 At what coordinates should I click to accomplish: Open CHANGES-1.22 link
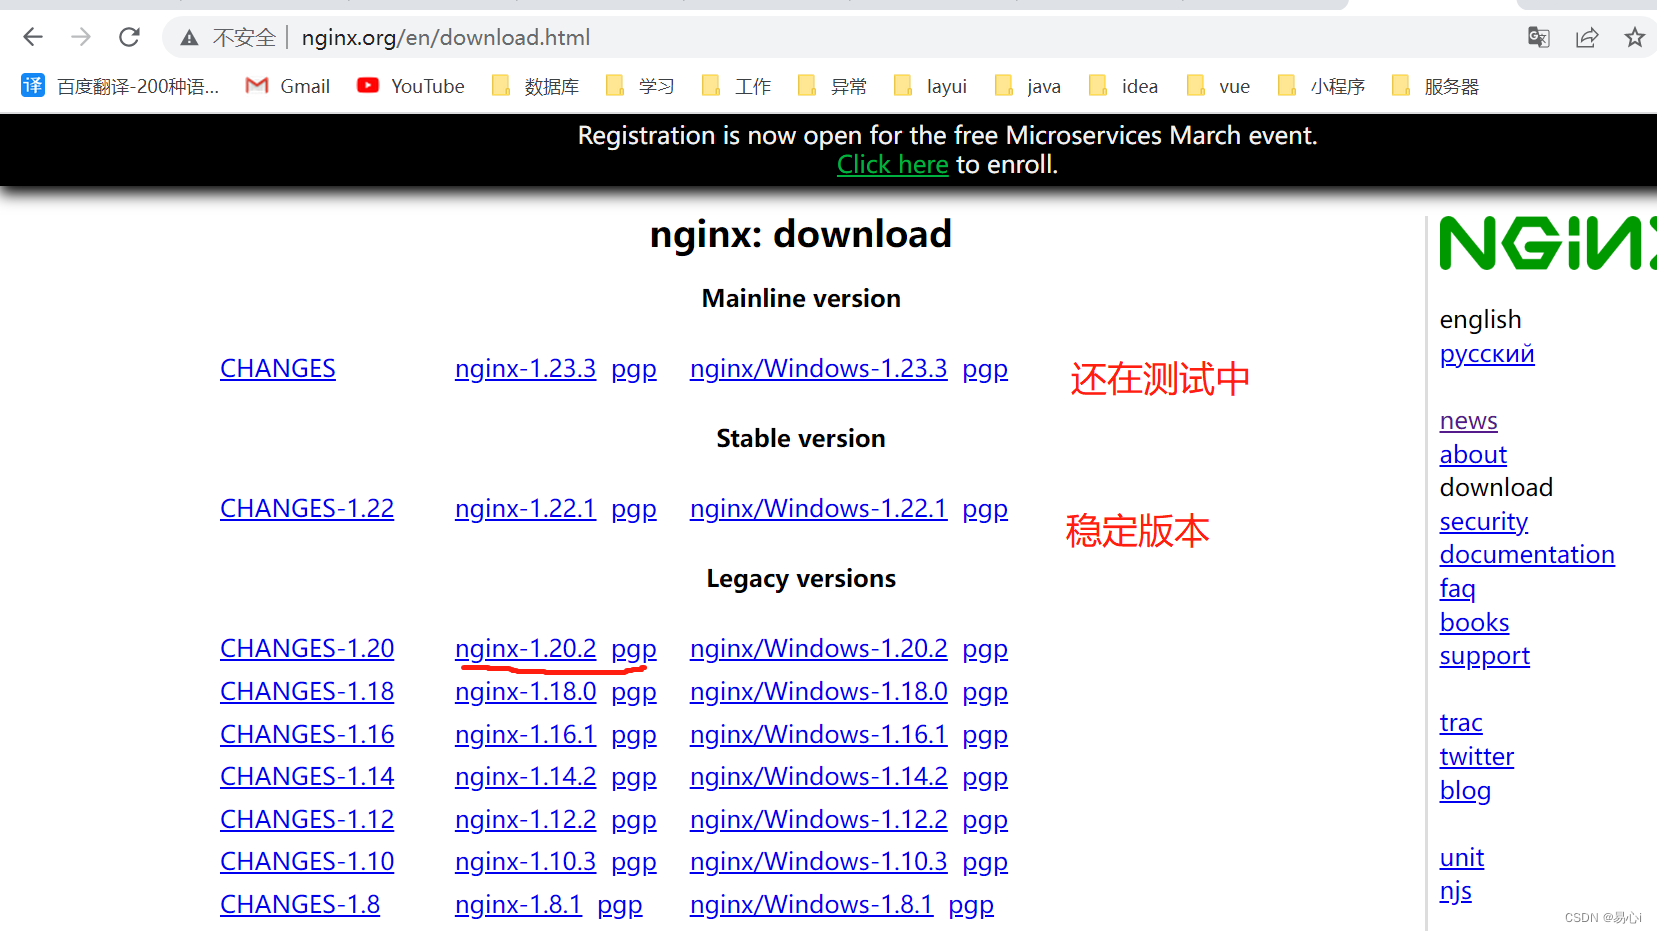pyautogui.click(x=307, y=509)
